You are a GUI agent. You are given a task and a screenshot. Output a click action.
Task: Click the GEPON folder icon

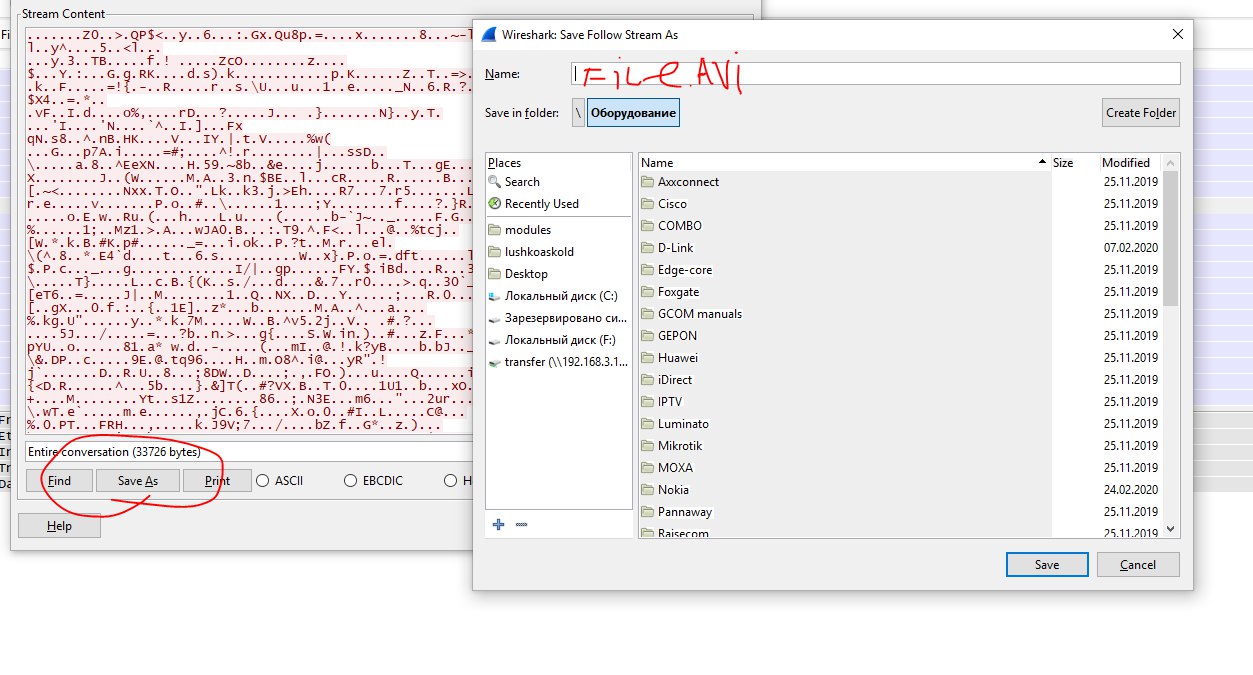[x=646, y=336]
